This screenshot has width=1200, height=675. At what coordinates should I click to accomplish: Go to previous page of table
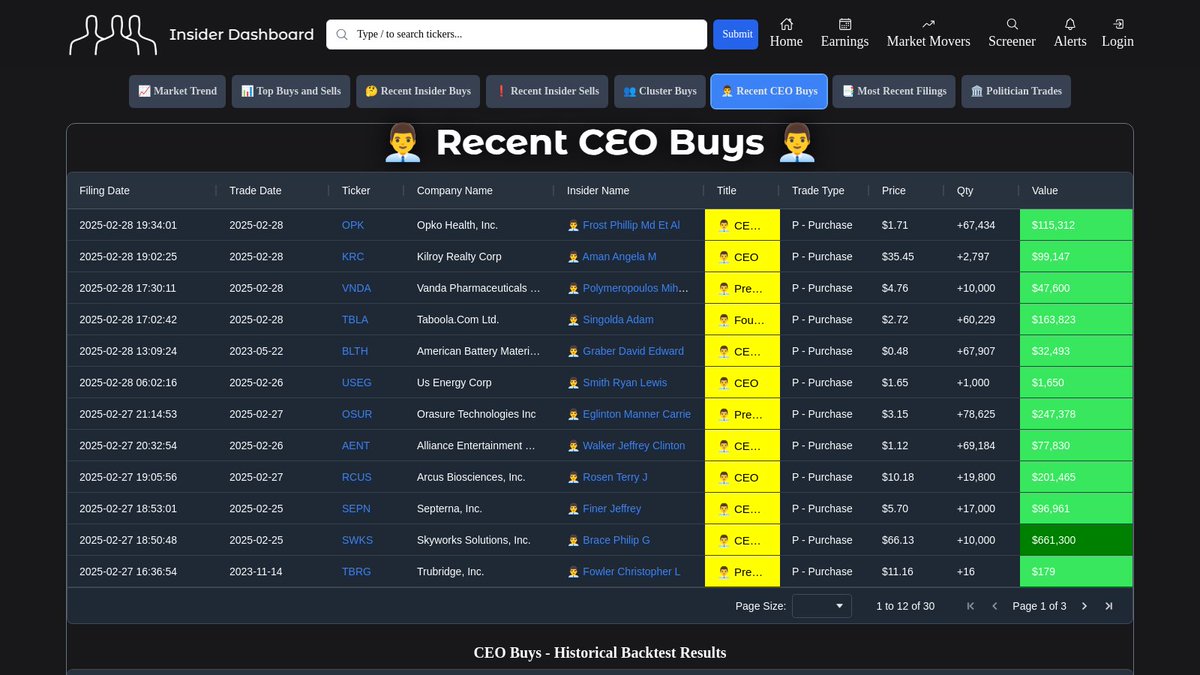pyautogui.click(x=995, y=606)
